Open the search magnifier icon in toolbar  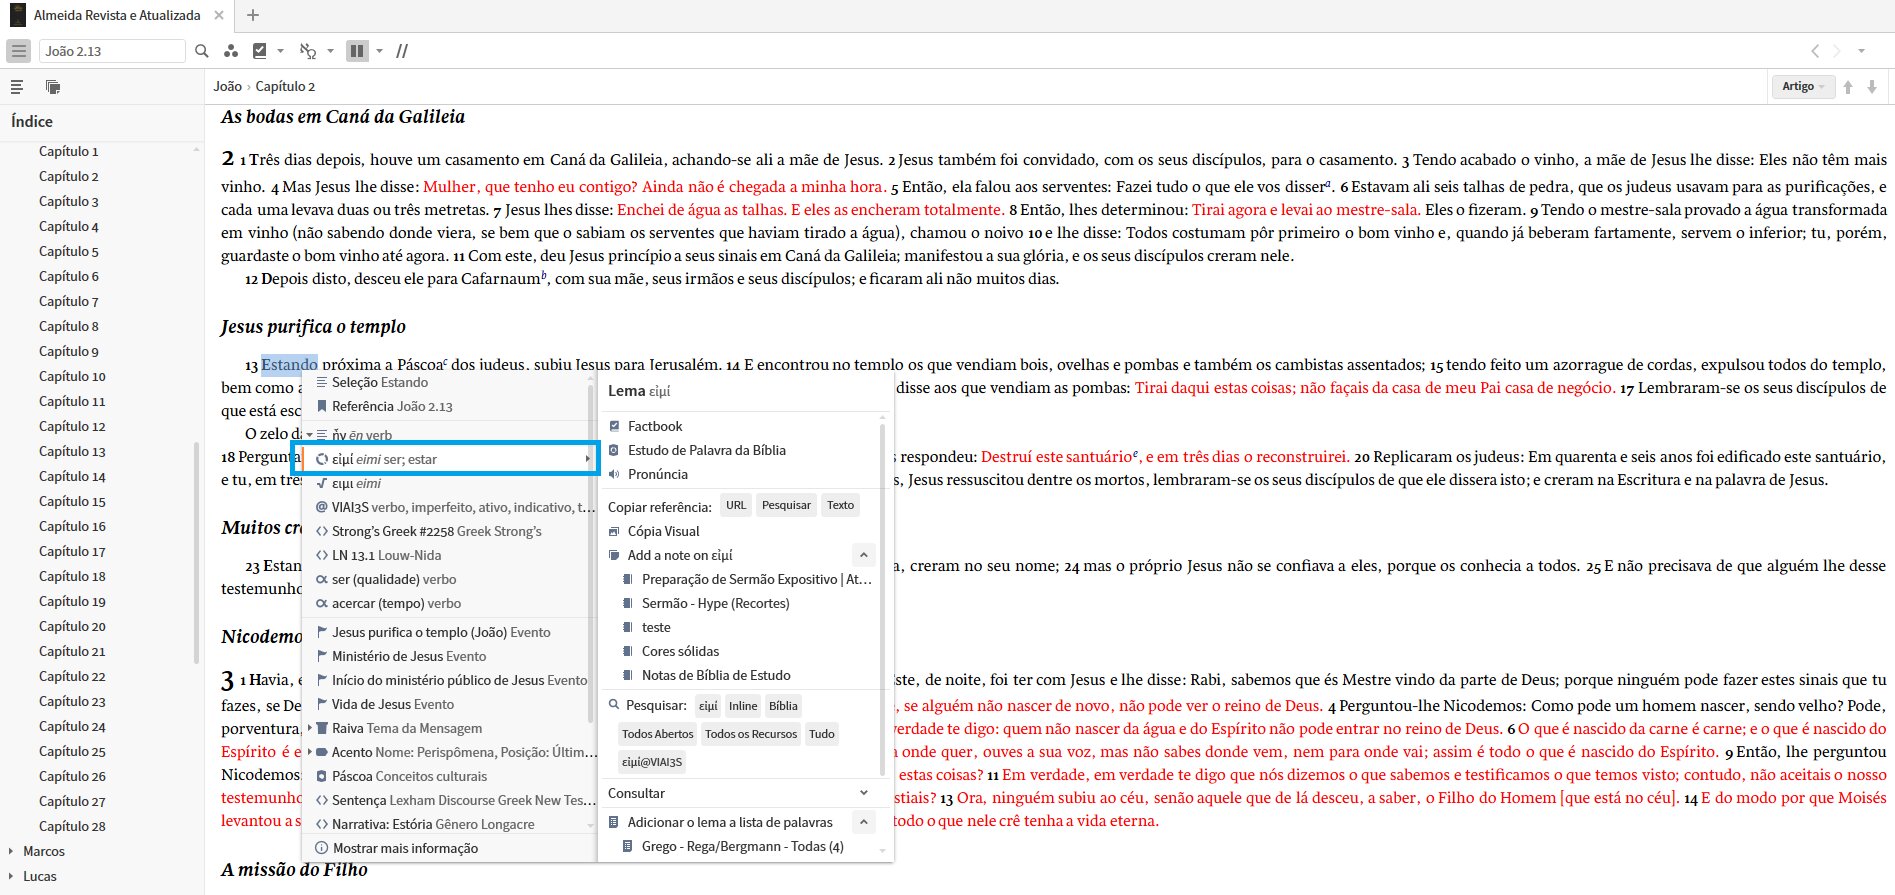pos(202,51)
